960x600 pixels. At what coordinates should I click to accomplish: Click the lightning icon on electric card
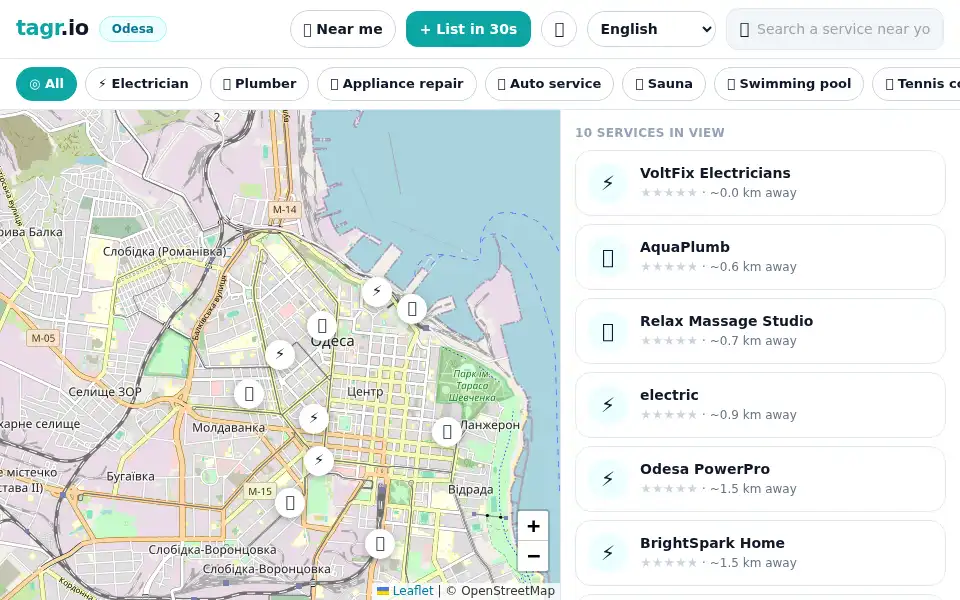click(x=607, y=405)
